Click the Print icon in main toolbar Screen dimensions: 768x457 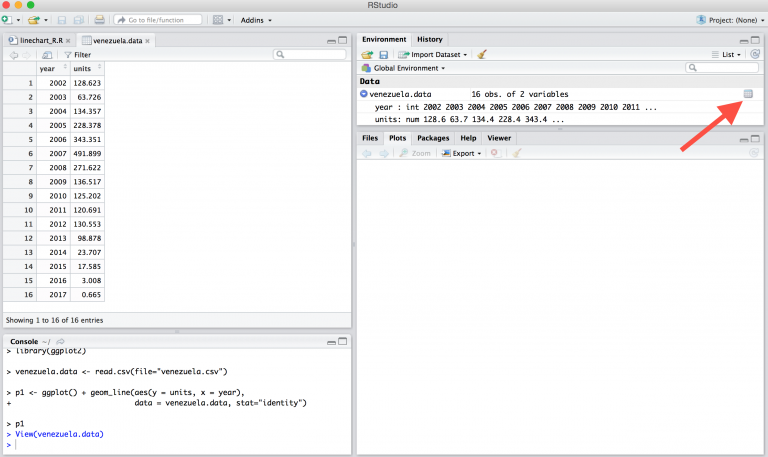click(x=99, y=20)
